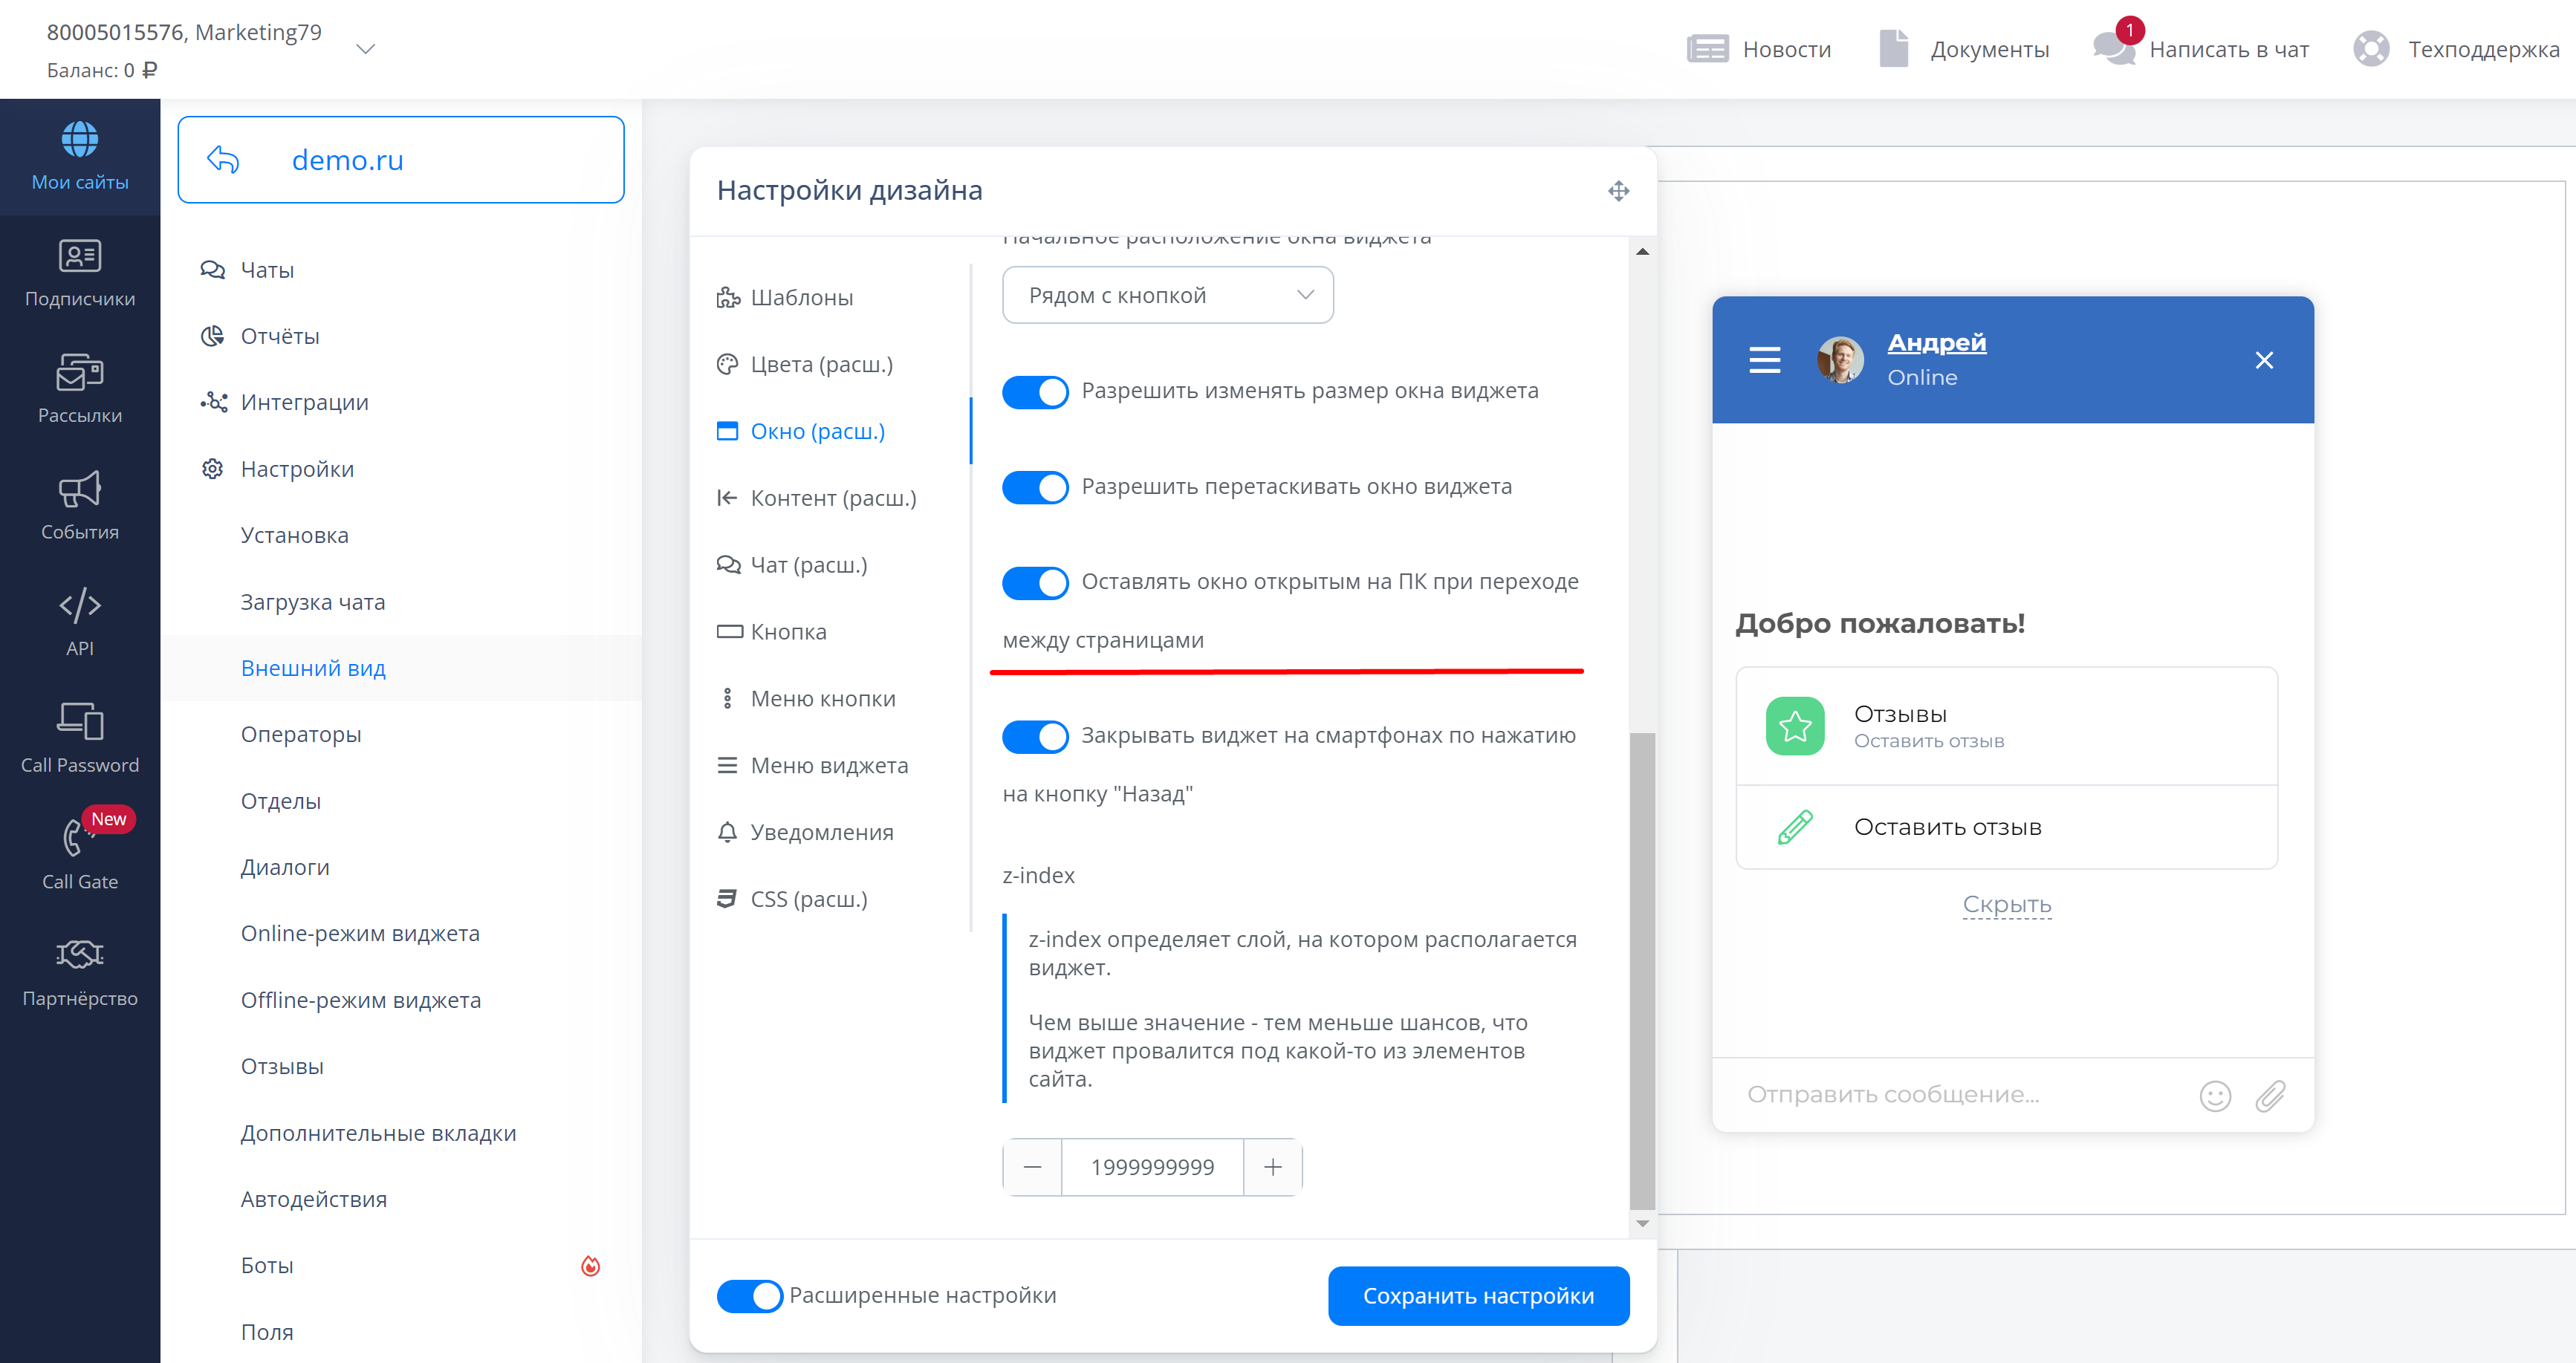Click the emoji smiley icon in chat
2576x1363 pixels.
(2215, 1096)
